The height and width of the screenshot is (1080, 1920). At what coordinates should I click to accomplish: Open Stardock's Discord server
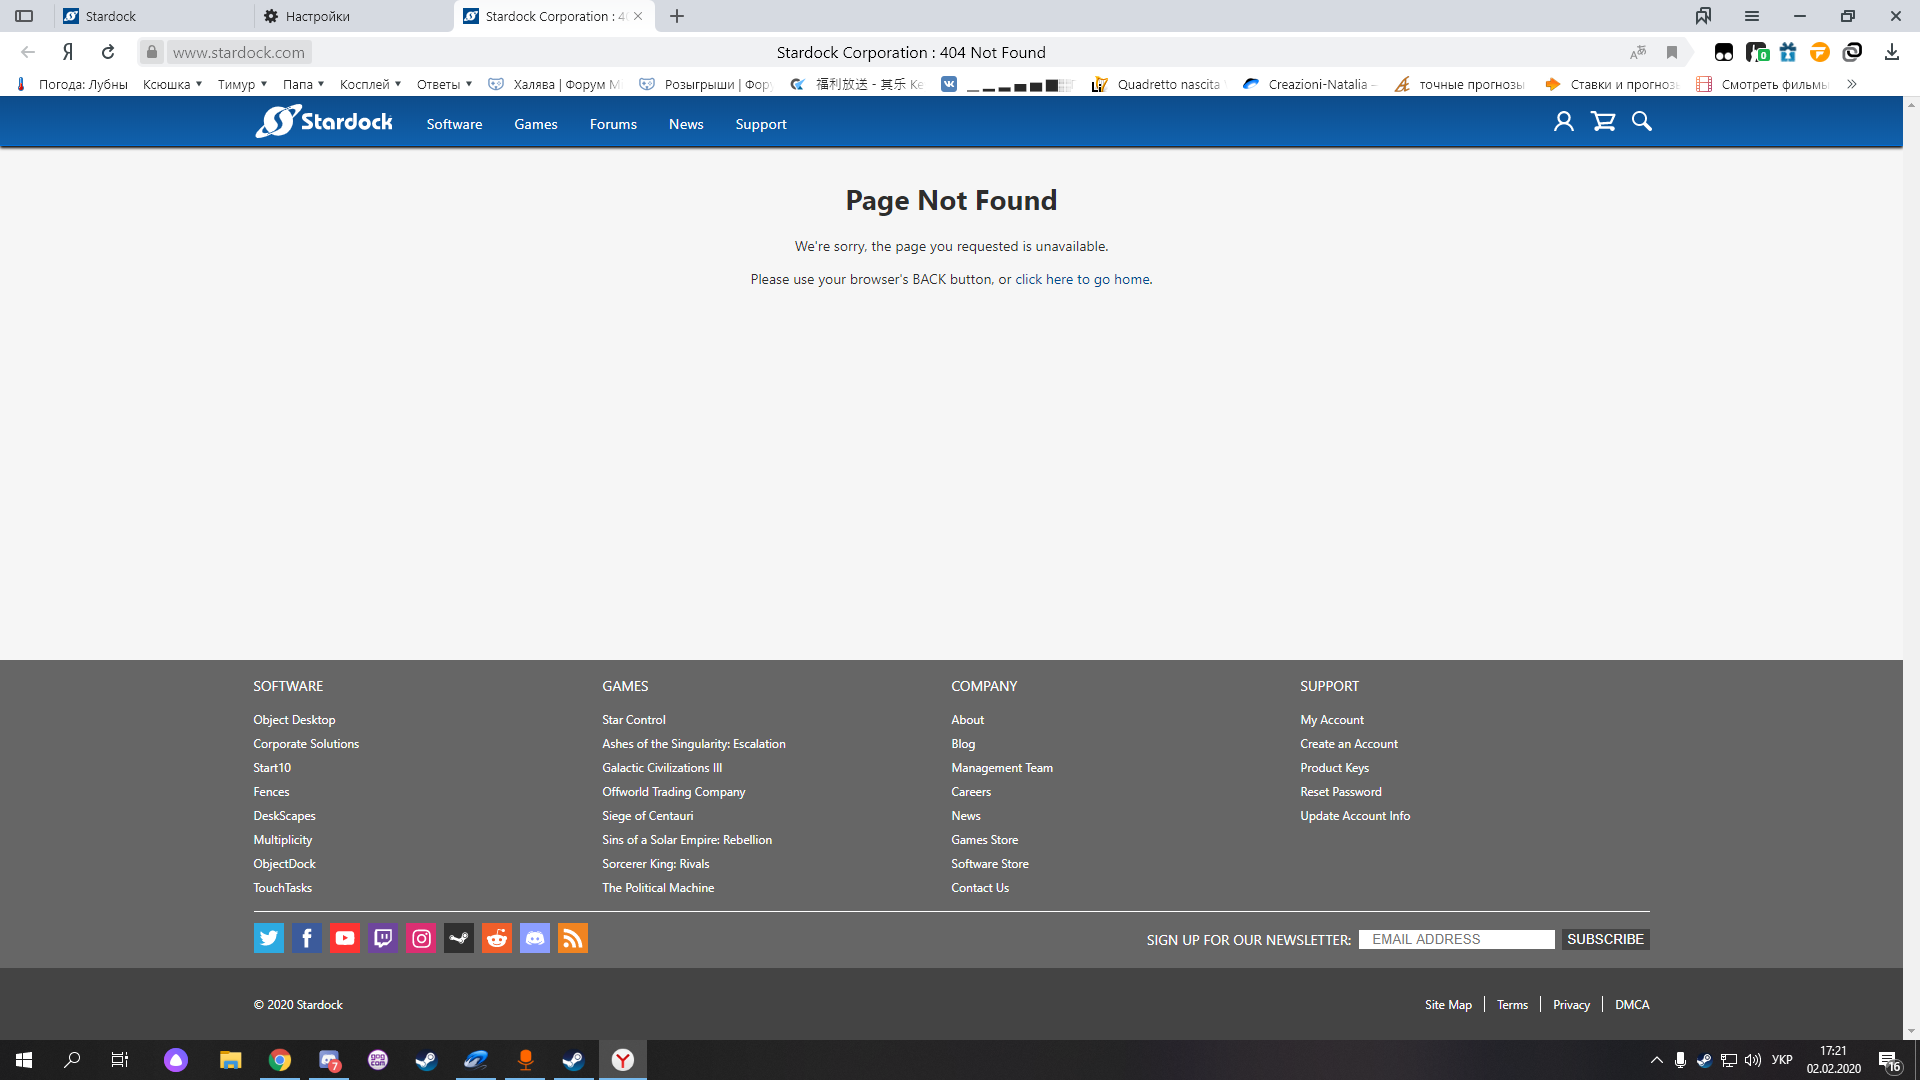(535, 938)
